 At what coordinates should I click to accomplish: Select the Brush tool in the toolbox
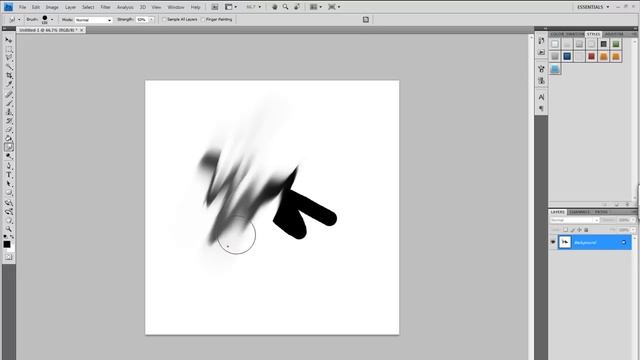9,103
